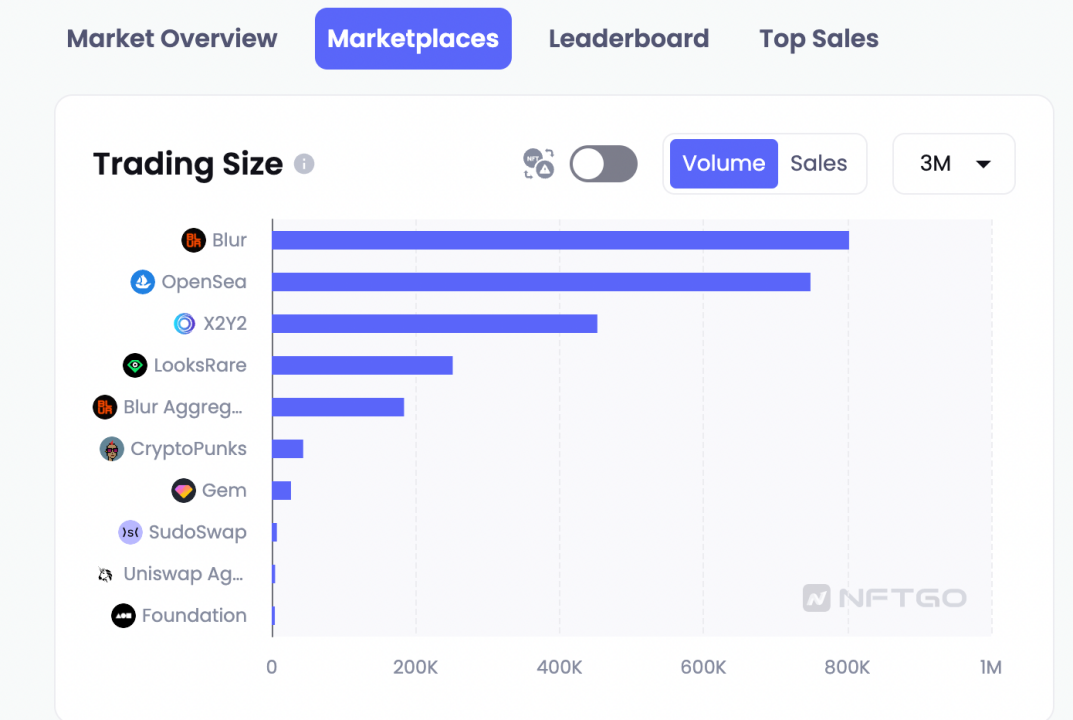
Task: Switch chart to Sales view
Action: [818, 164]
